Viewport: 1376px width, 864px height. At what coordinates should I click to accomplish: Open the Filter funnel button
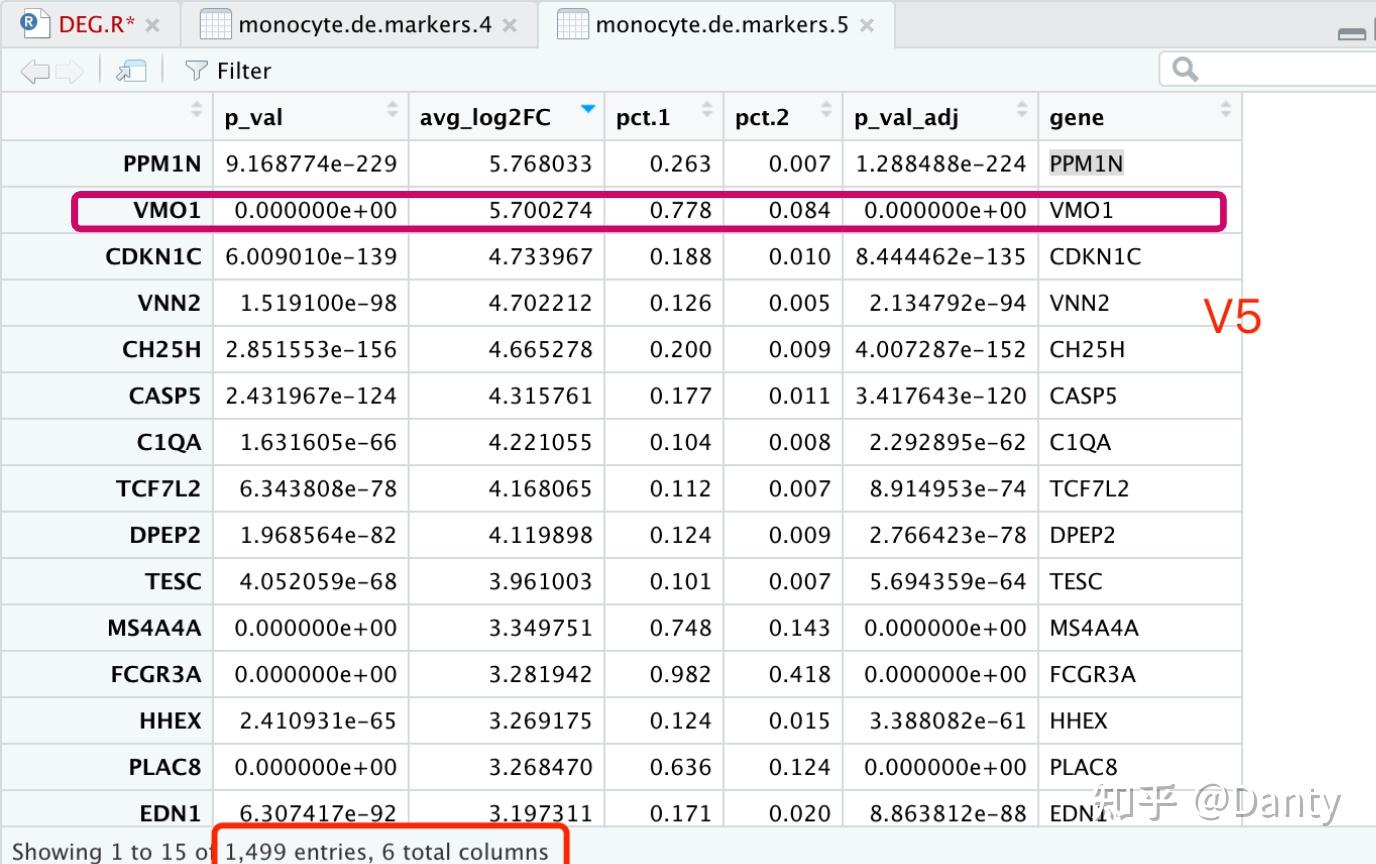pyautogui.click(x=228, y=70)
